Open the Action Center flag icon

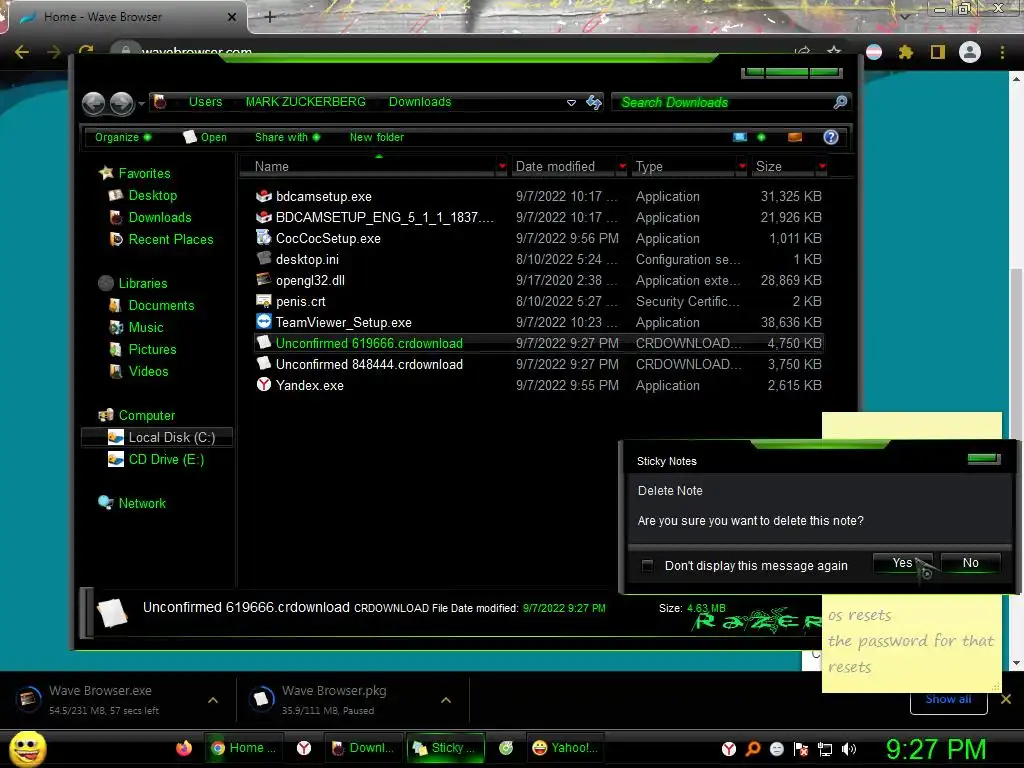point(801,749)
